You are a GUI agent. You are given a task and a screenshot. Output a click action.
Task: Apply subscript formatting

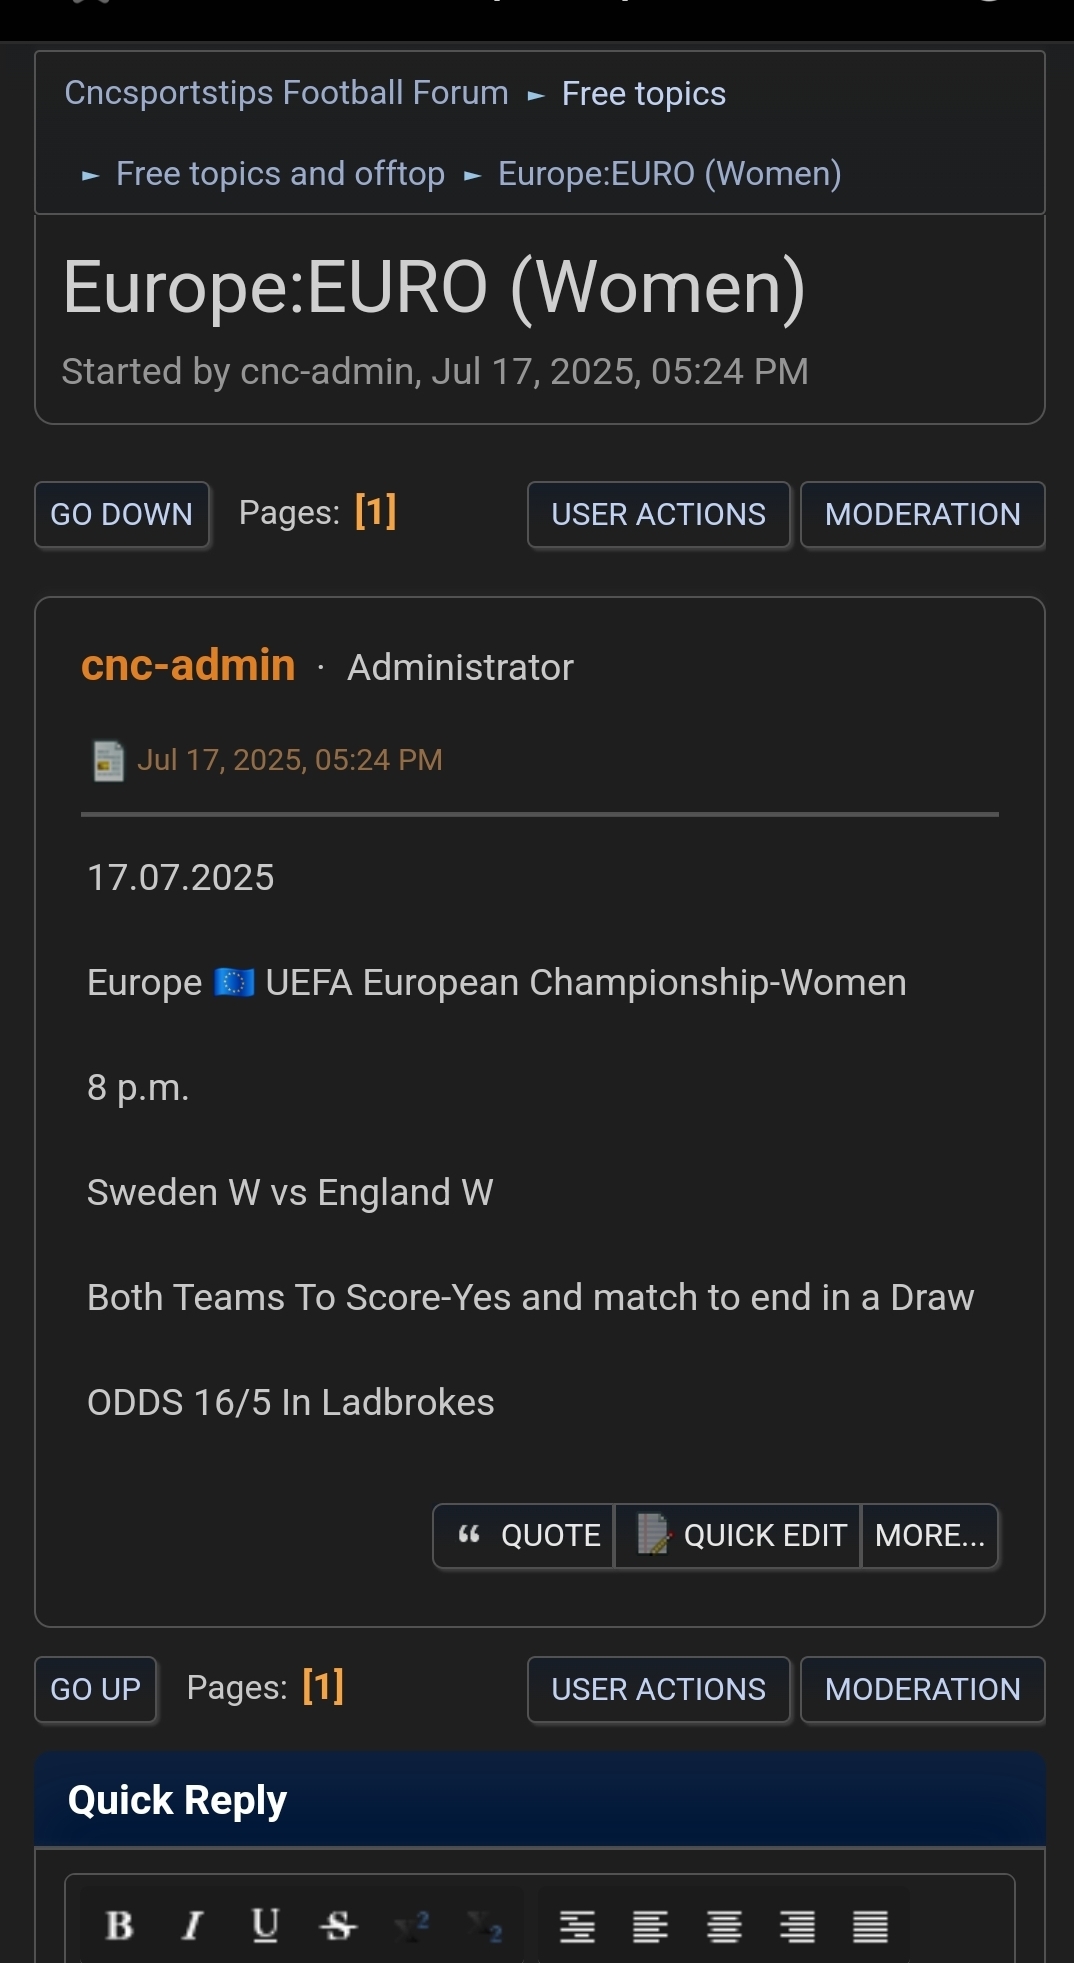(484, 1925)
